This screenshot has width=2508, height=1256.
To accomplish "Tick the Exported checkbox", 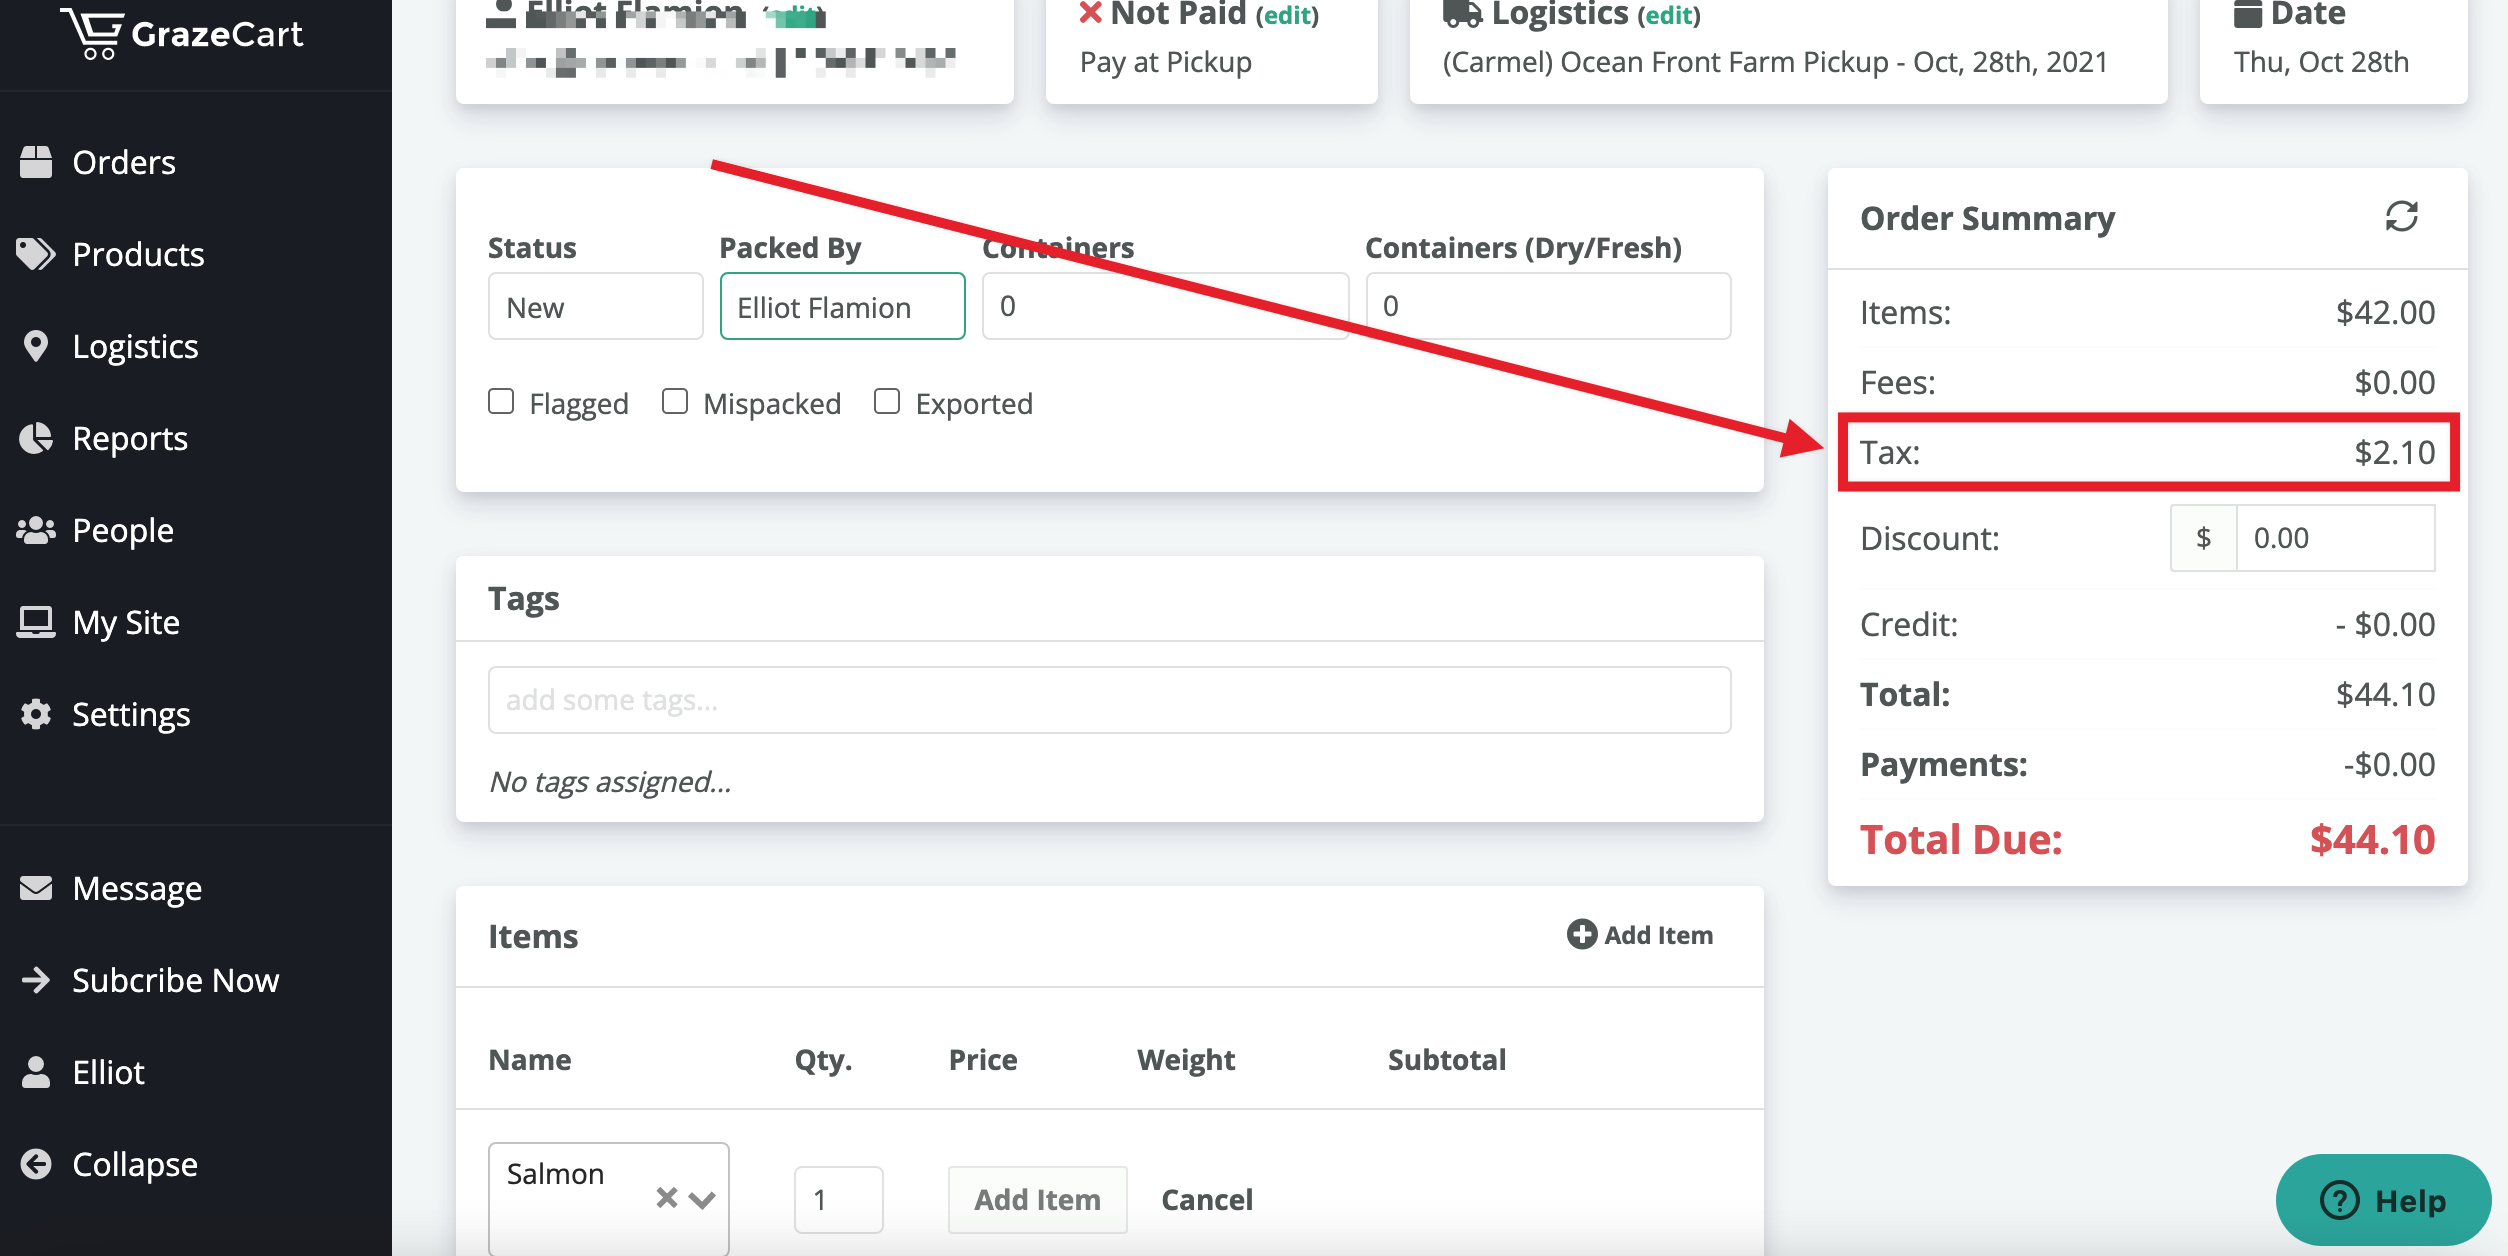I will pyautogui.click(x=887, y=401).
